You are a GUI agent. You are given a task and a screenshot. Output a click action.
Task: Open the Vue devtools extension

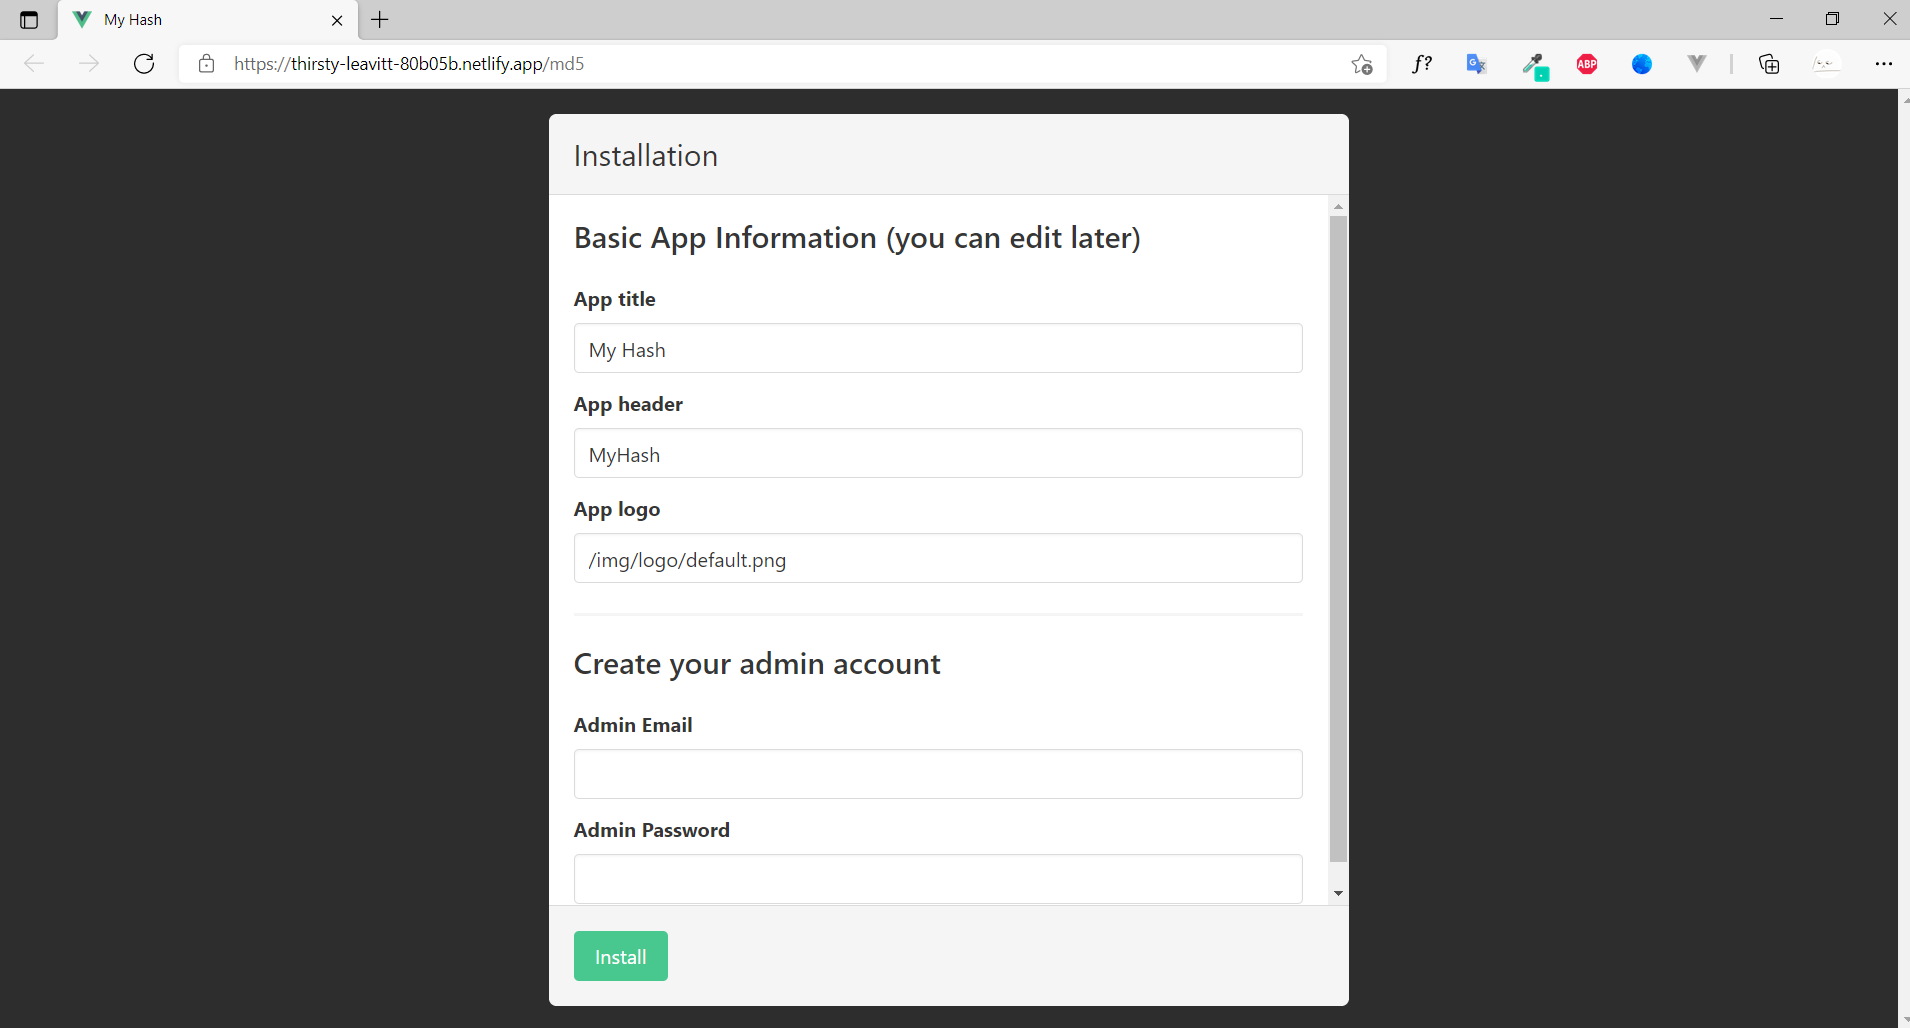pos(1696,64)
